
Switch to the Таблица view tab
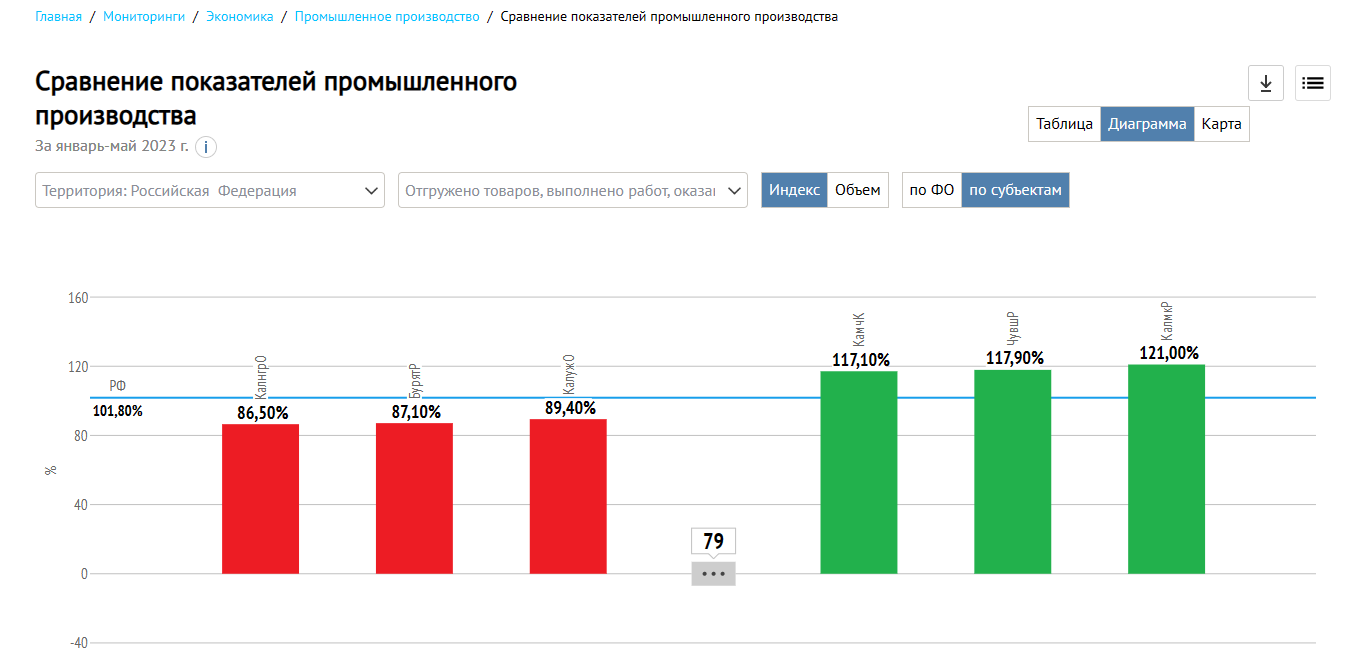pos(1064,124)
